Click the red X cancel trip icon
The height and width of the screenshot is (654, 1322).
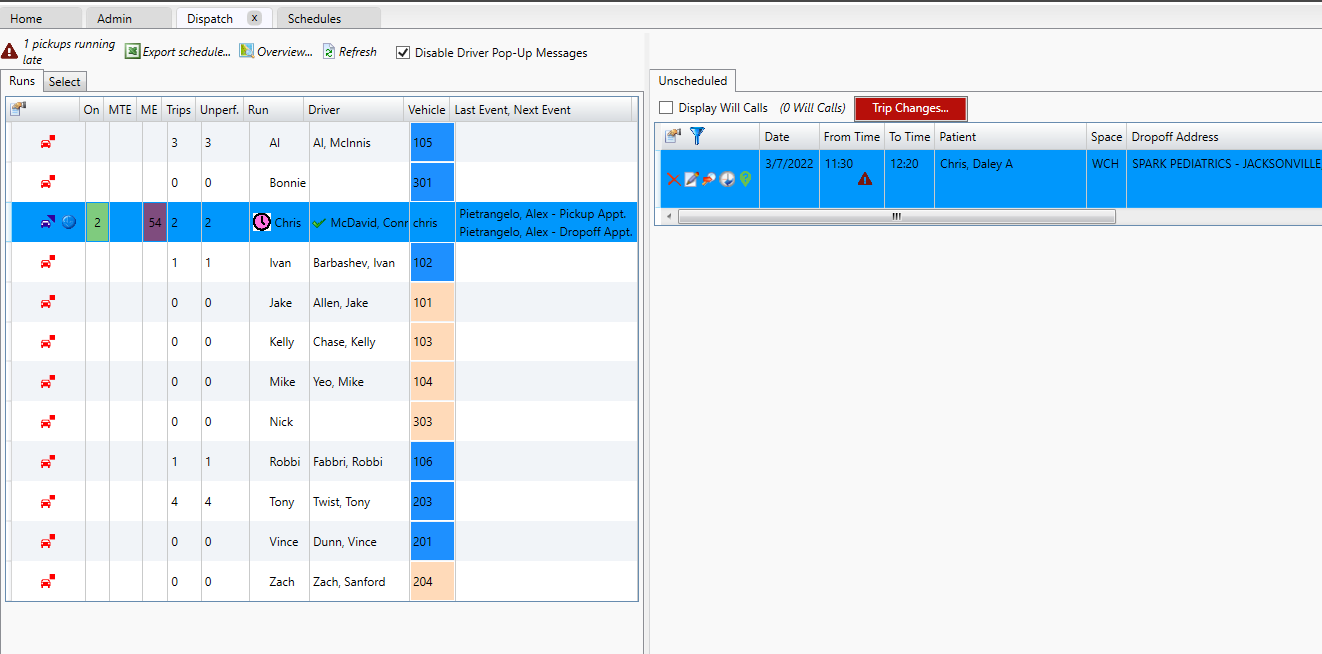673,179
